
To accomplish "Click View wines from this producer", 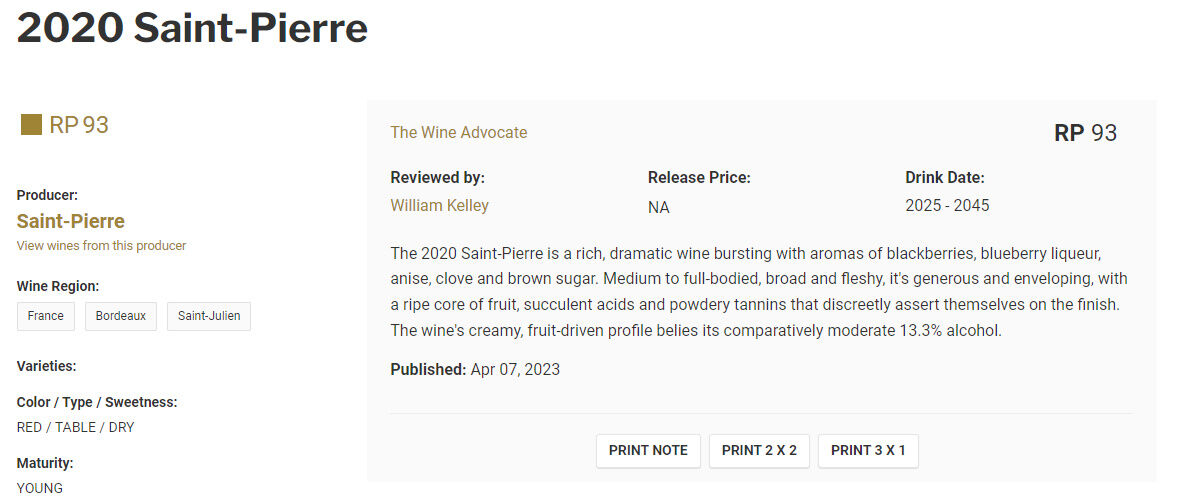I will tap(101, 246).
